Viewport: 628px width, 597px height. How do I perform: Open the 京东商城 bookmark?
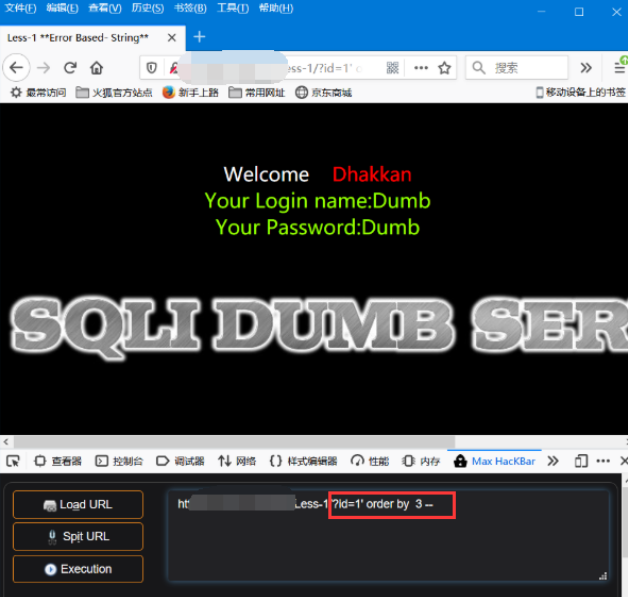point(324,92)
